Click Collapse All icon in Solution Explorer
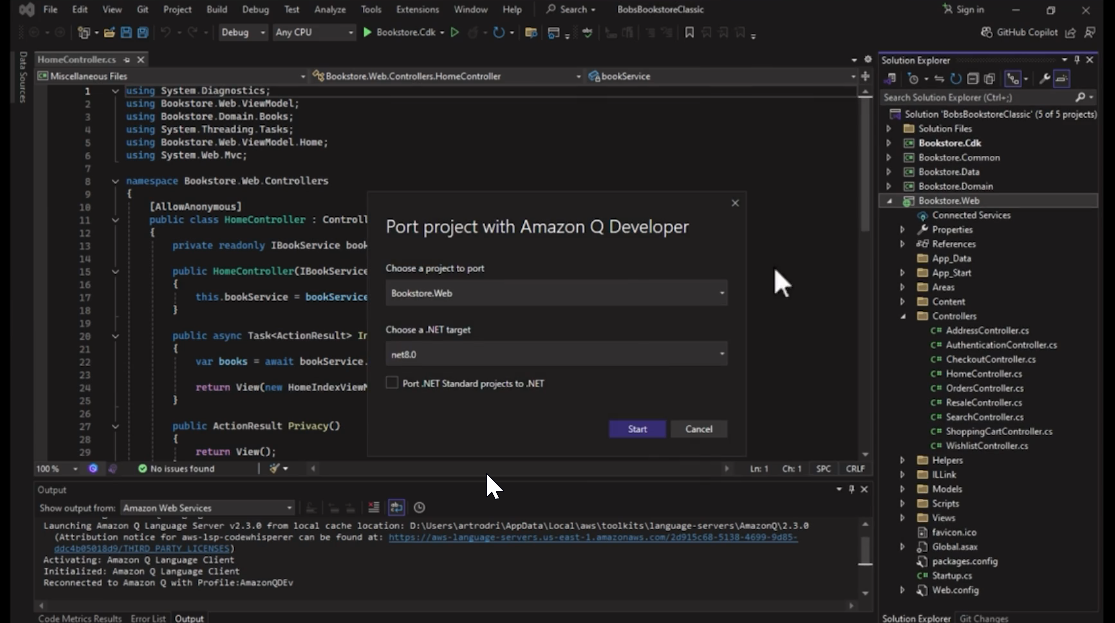1115x623 pixels. [x=973, y=79]
